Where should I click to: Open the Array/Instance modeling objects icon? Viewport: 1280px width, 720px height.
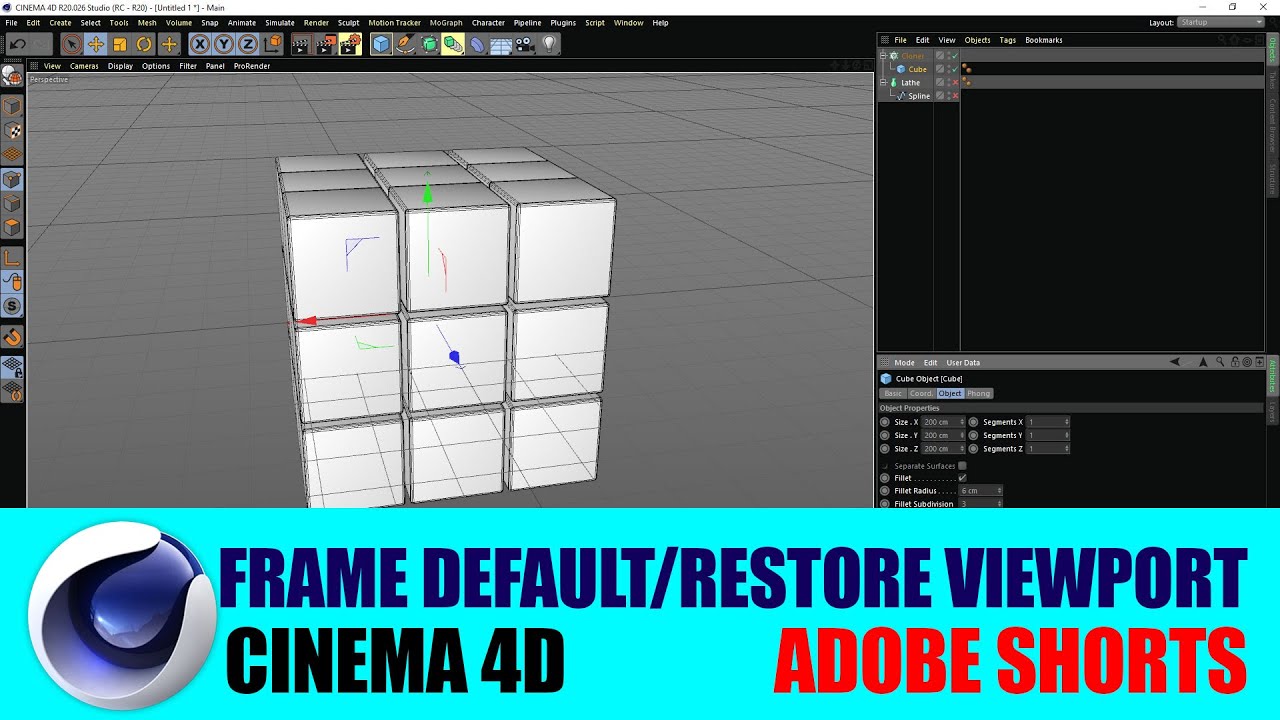[x=453, y=44]
